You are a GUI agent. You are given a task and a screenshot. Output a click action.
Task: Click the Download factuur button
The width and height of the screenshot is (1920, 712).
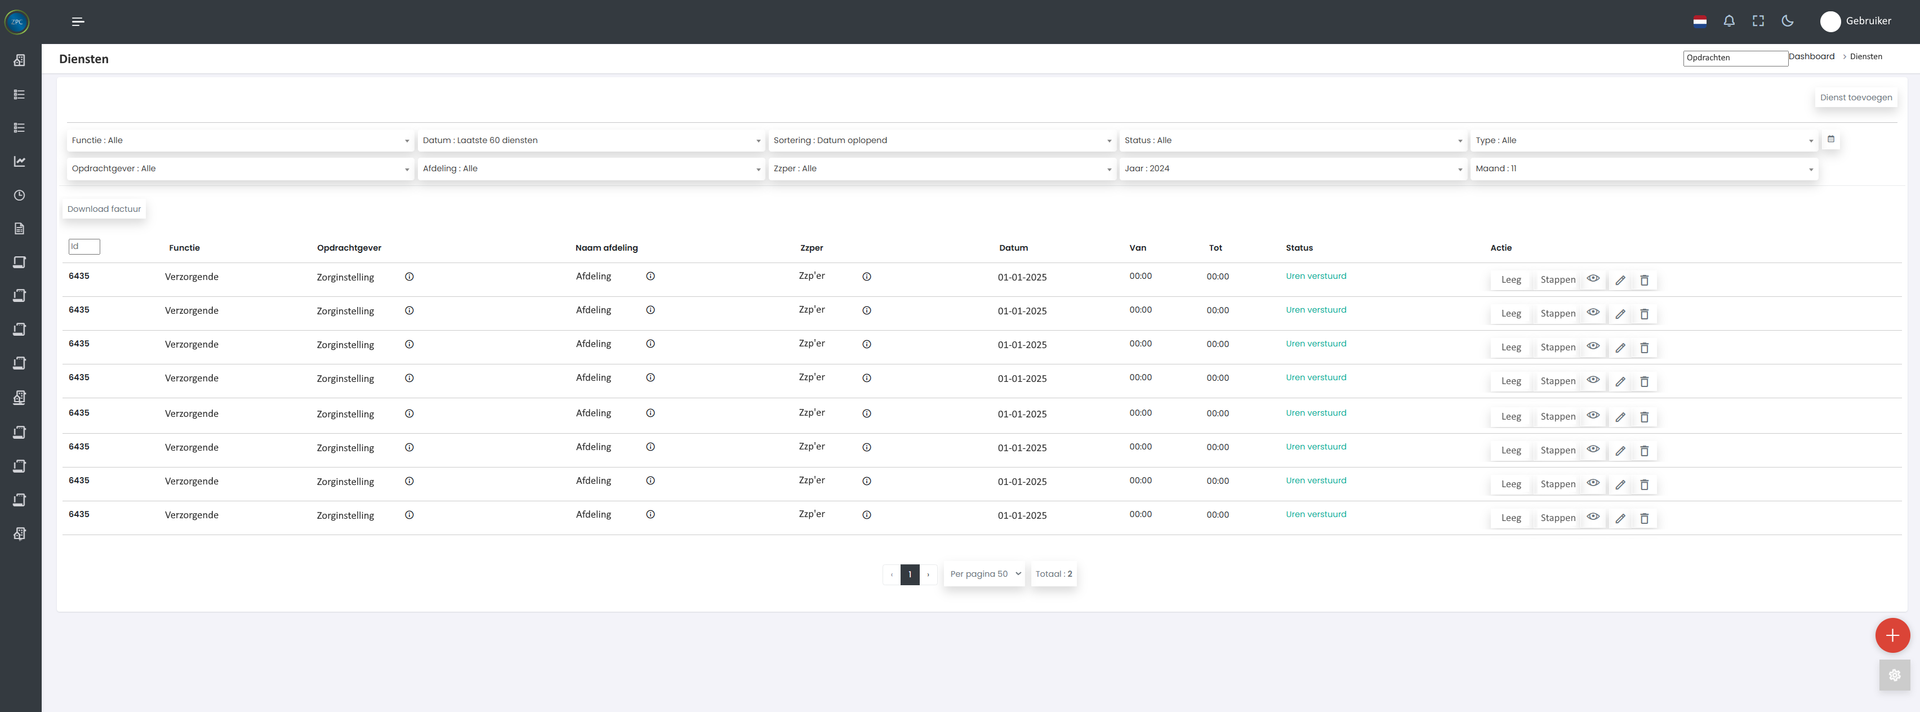point(104,209)
